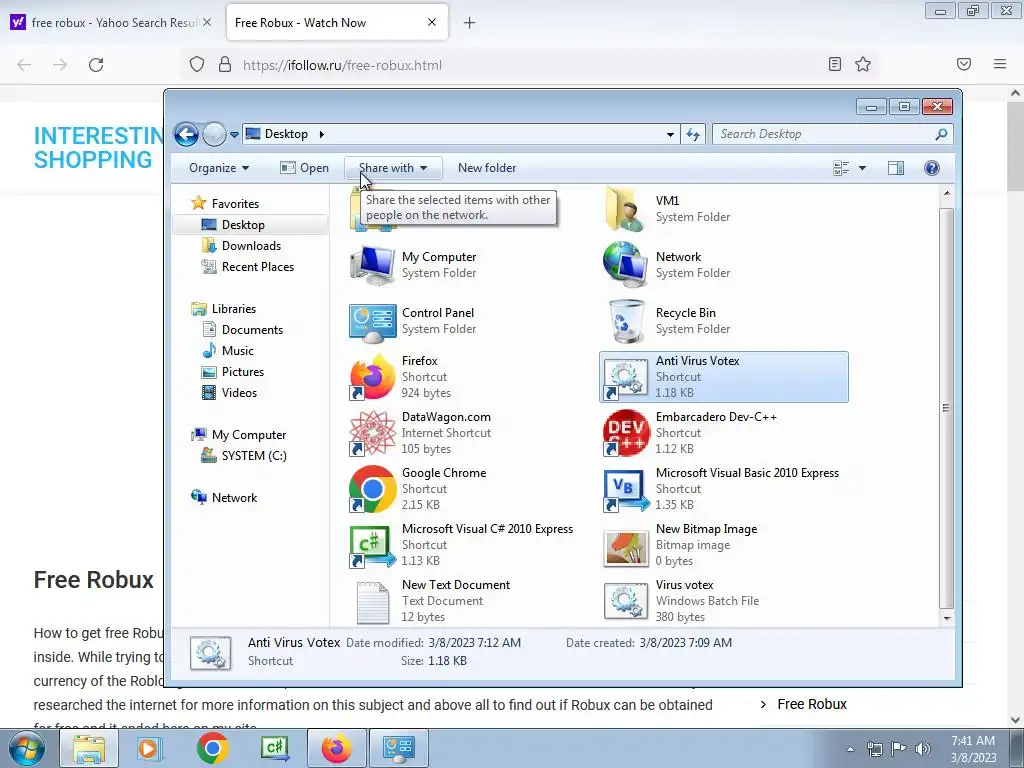Click the Free Robux sidebar link
1024x768 pixels.
click(812, 704)
